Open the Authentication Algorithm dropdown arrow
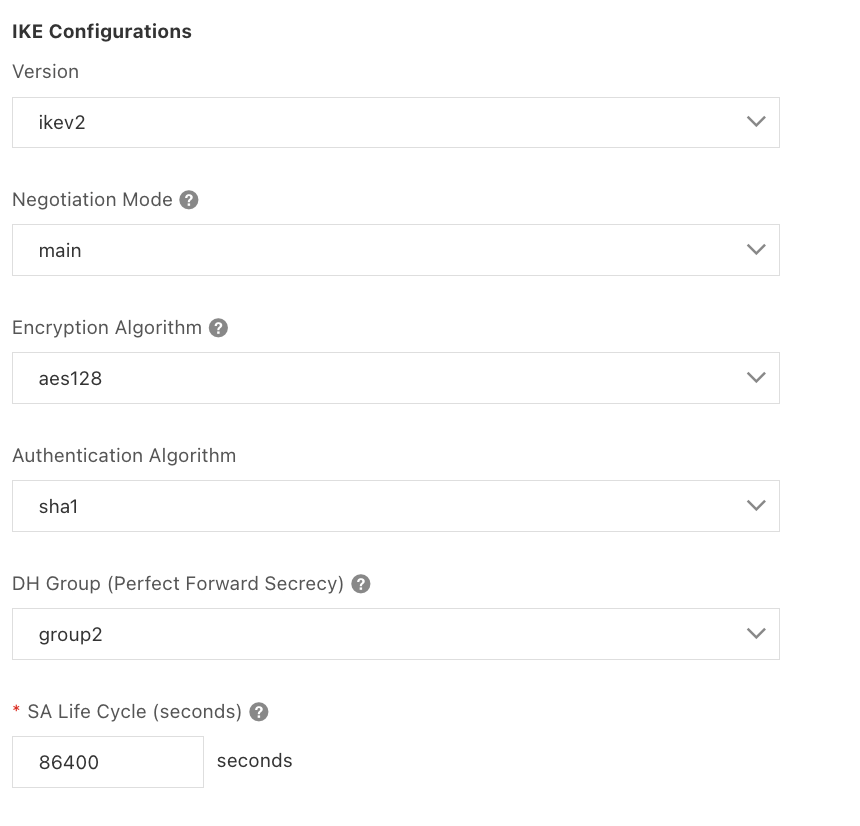Viewport: 860px width, 826px height. pyautogui.click(x=756, y=506)
